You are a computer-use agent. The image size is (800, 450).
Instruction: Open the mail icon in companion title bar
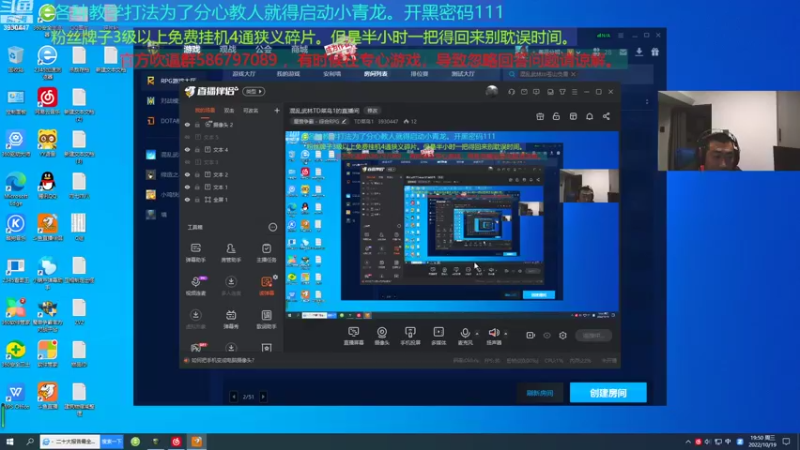(524, 92)
